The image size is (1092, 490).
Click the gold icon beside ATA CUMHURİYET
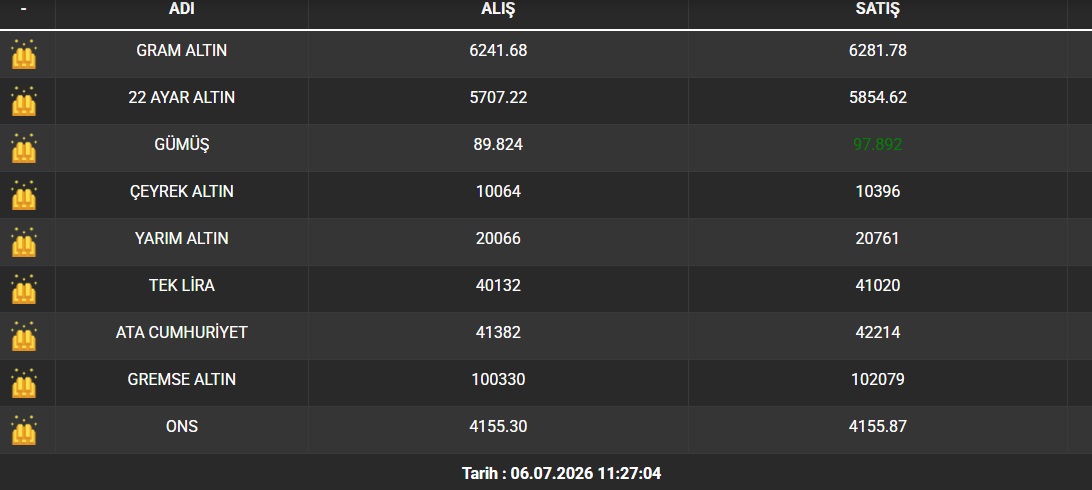pyautogui.click(x=24, y=335)
